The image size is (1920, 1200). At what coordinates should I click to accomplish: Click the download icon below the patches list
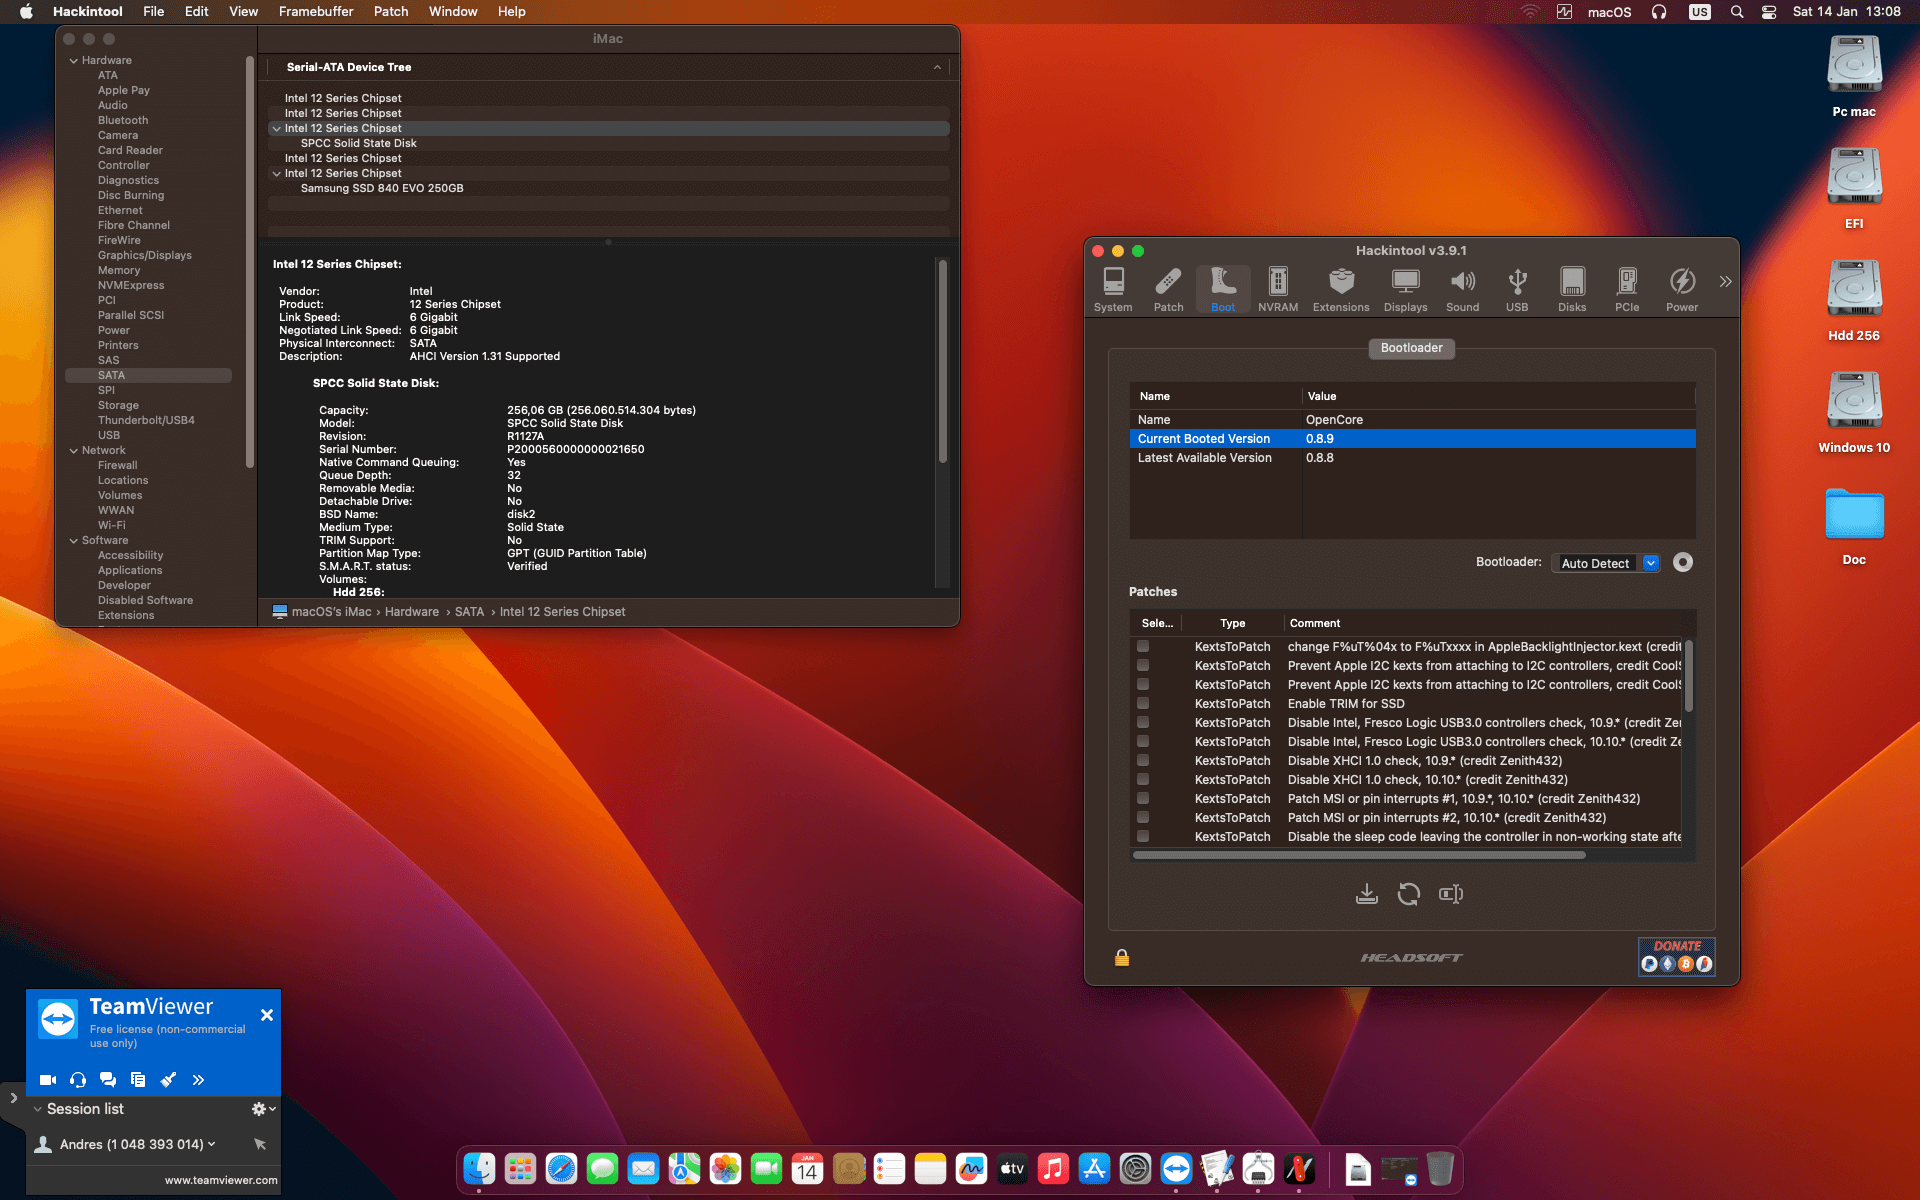point(1366,894)
